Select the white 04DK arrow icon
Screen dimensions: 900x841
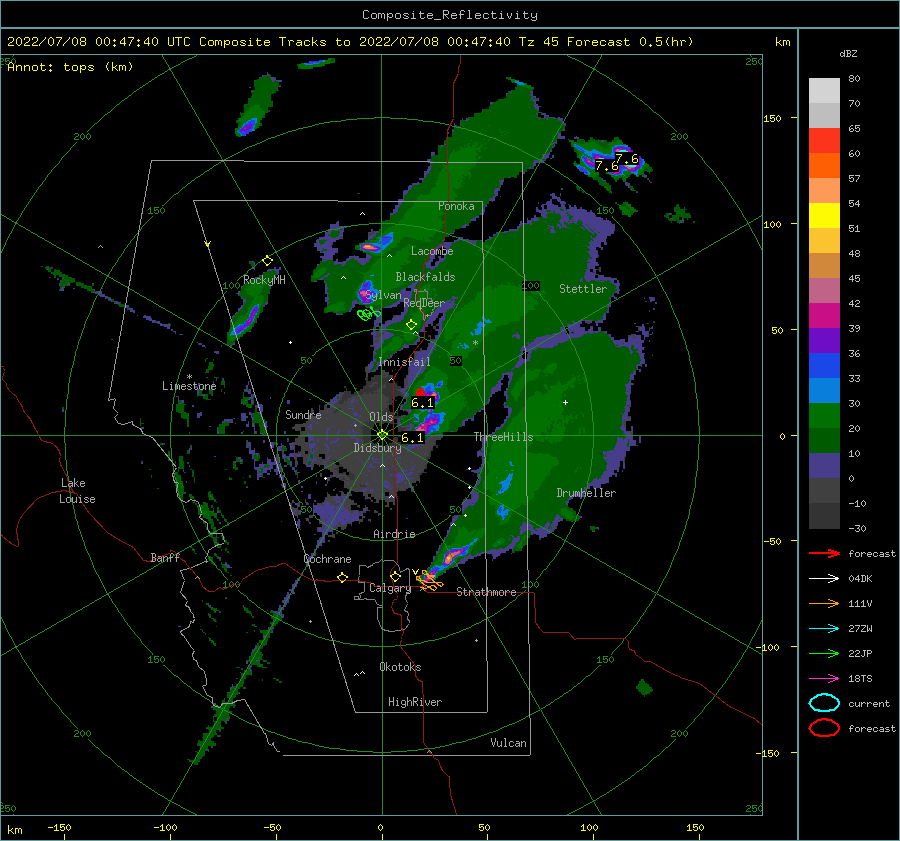click(x=824, y=579)
